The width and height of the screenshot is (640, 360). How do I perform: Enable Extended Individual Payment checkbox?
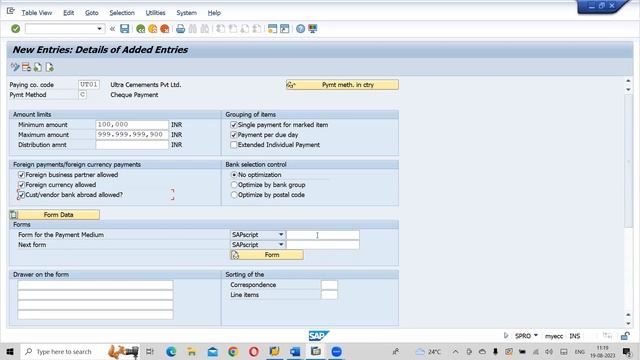[233, 145]
